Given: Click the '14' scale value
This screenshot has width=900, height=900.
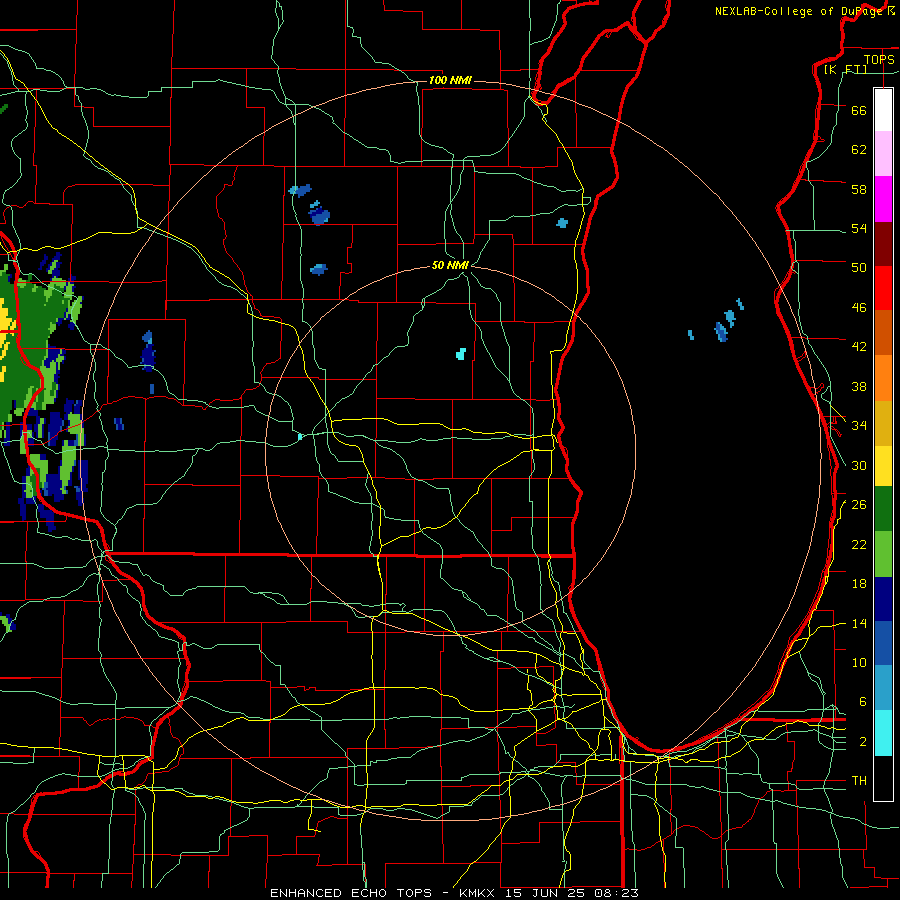Looking at the screenshot, I should point(859,624).
